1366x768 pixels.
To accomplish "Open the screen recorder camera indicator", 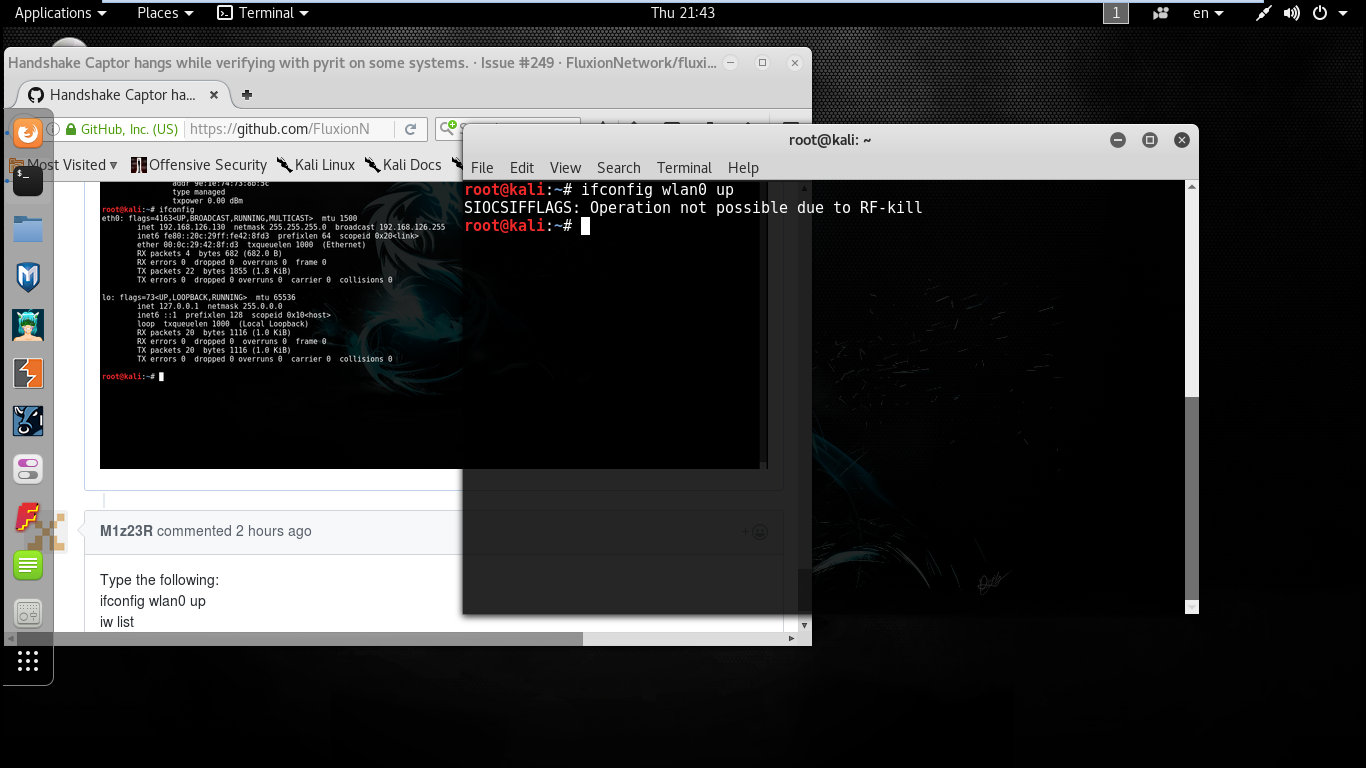I will point(1161,13).
